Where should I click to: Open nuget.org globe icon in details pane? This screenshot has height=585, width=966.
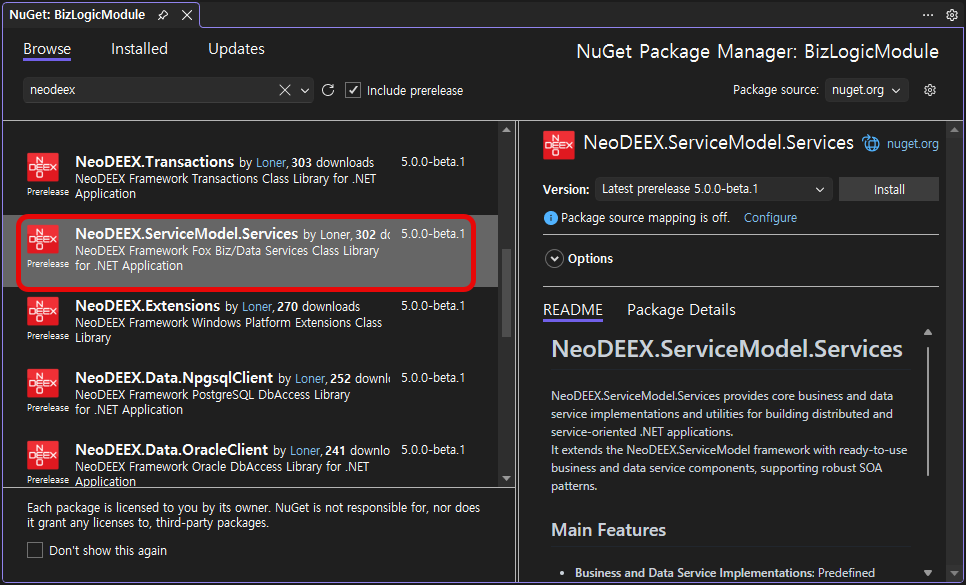click(x=871, y=143)
